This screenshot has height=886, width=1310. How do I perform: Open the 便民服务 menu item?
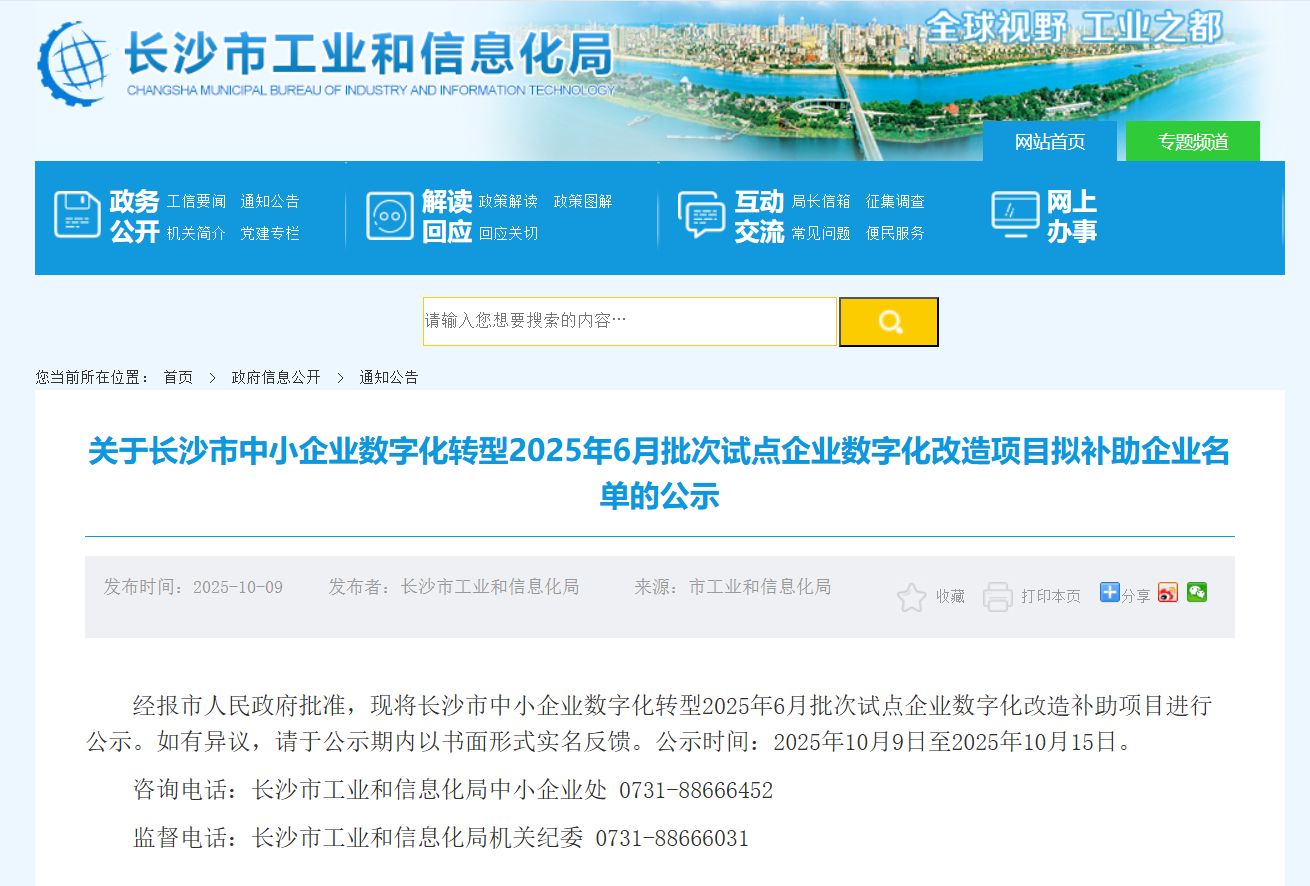pyautogui.click(x=895, y=233)
